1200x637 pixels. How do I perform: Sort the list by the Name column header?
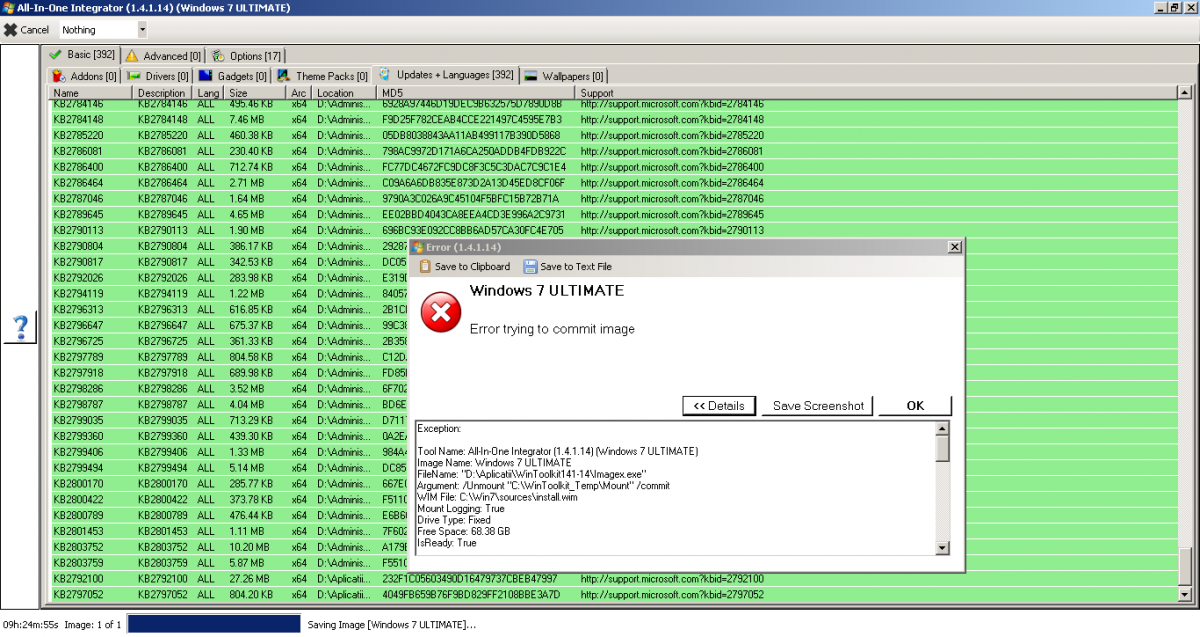[x=92, y=93]
